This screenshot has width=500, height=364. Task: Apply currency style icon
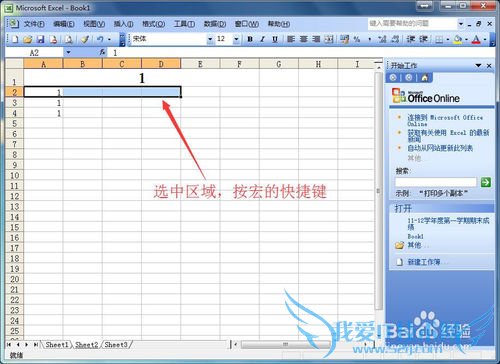point(345,39)
